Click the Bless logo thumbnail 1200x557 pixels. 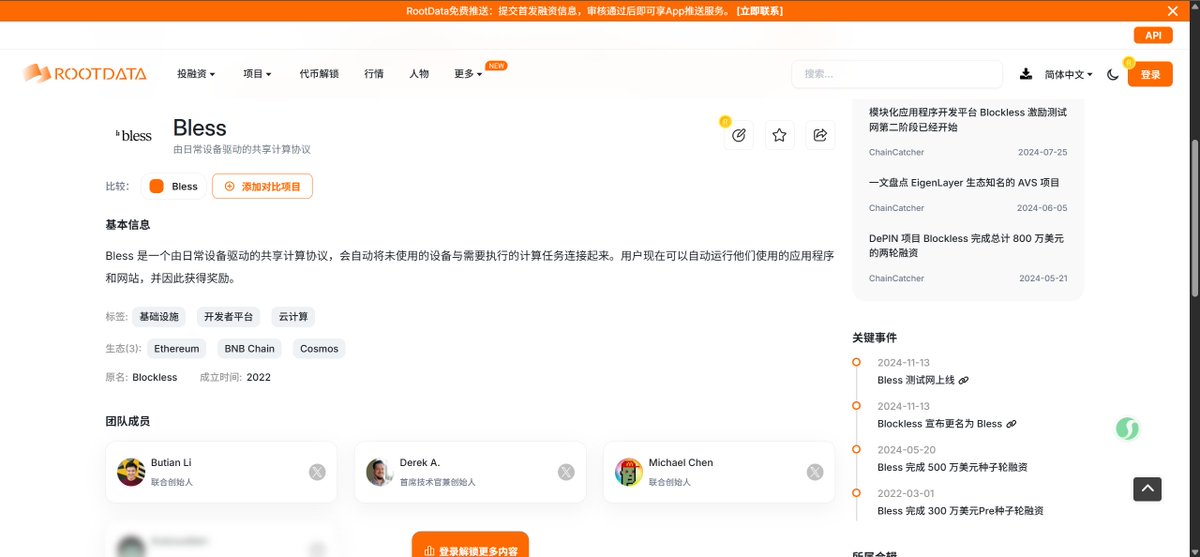[134, 134]
